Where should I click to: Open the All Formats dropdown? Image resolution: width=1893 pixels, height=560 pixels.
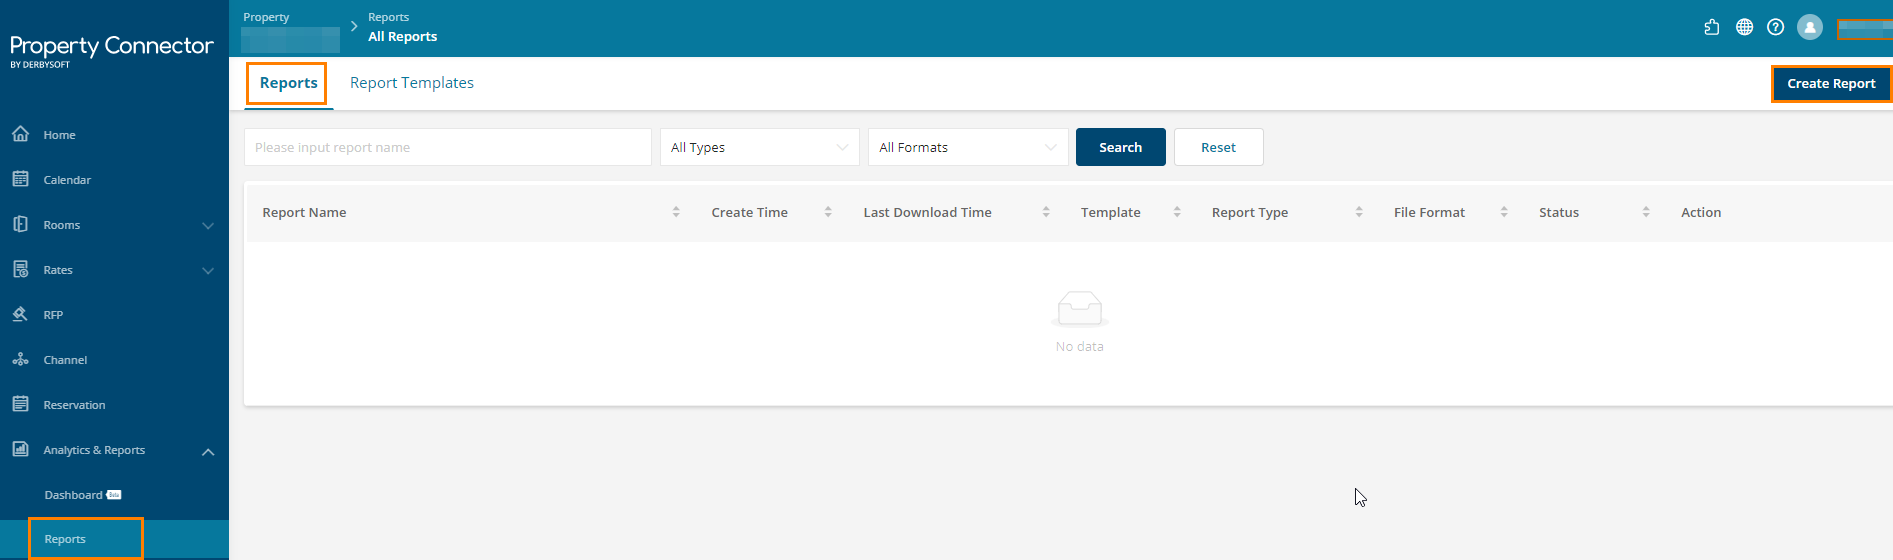coord(968,147)
